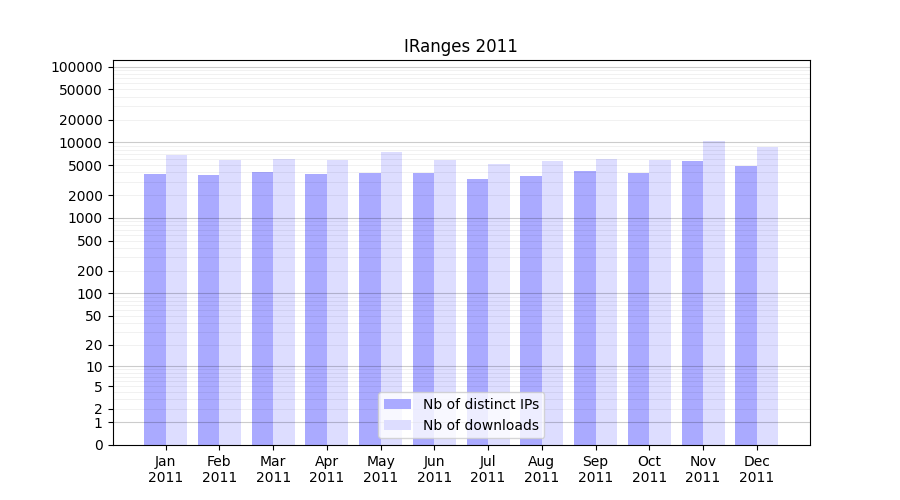900x500 pixels.
Task: Click the 100000 y-axis tick label
Action: coord(77,67)
